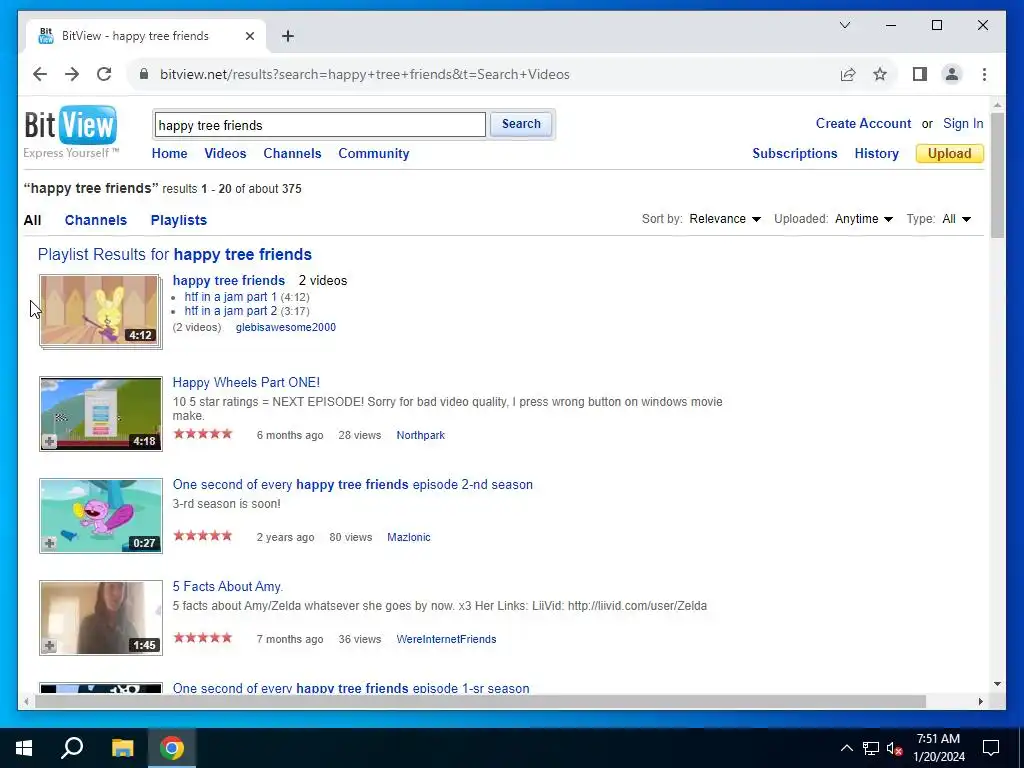Click the happy tree friends search field

[x=320, y=125]
